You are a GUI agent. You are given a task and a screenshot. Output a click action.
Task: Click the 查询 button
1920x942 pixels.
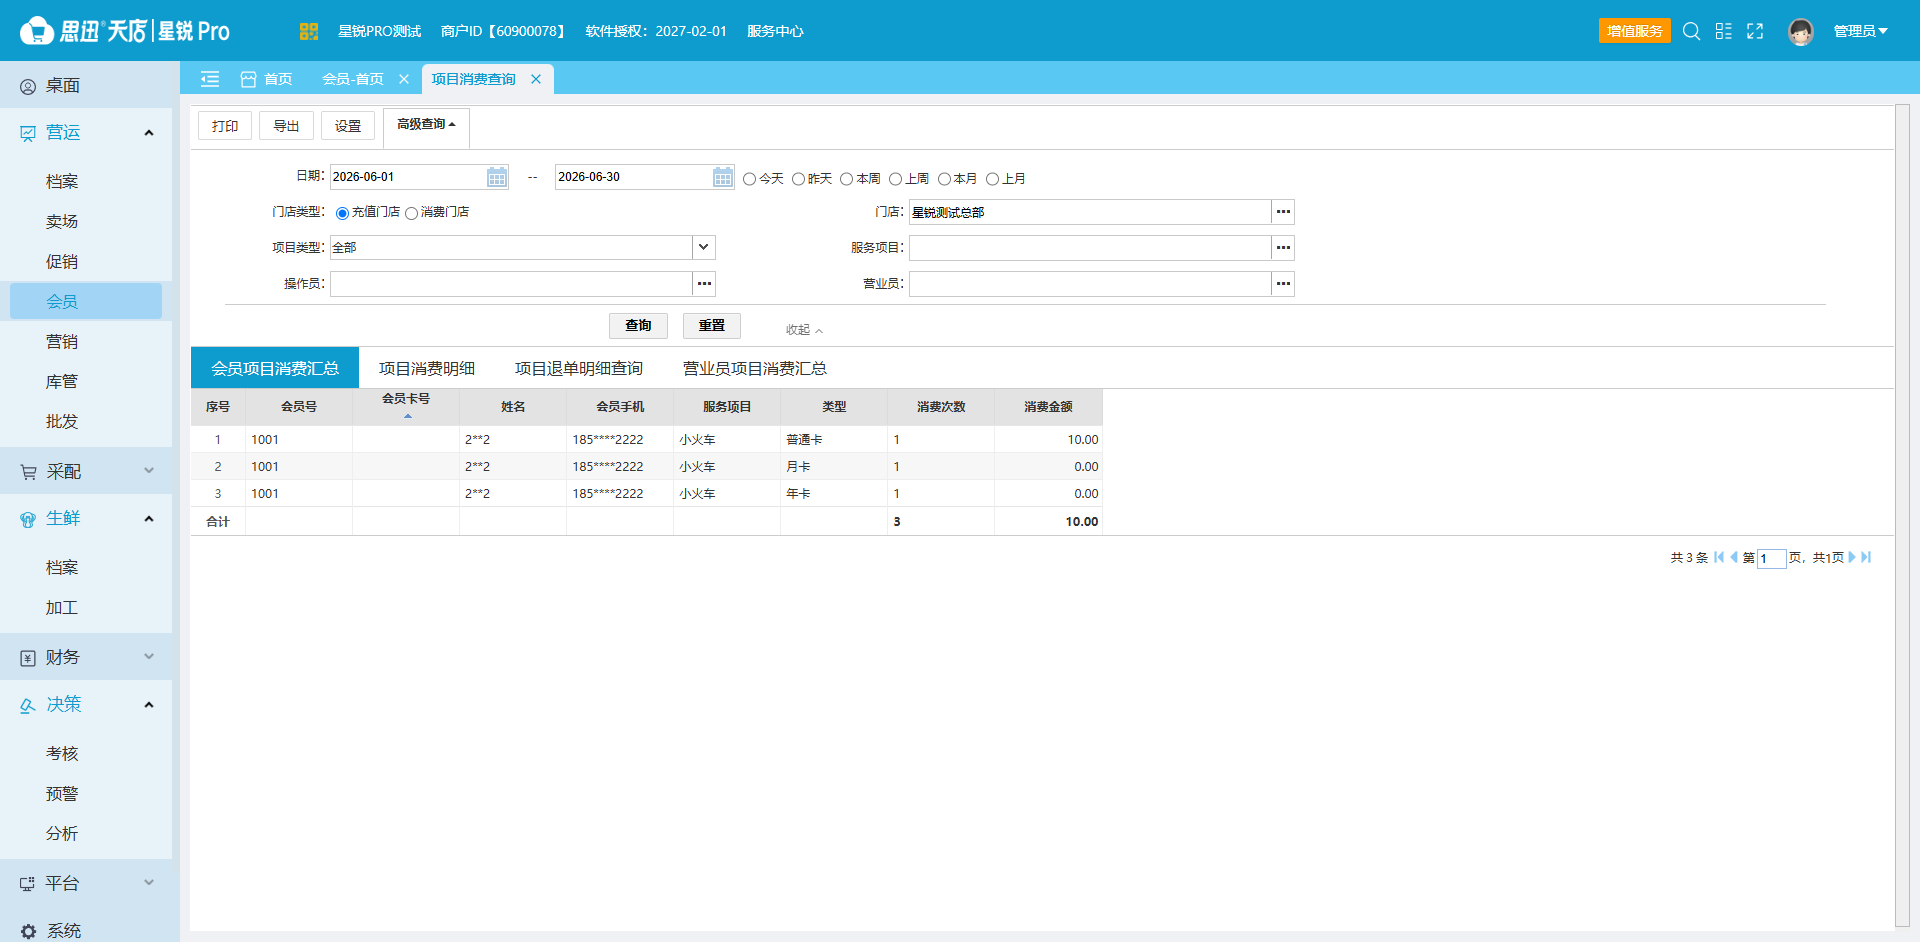click(x=638, y=326)
